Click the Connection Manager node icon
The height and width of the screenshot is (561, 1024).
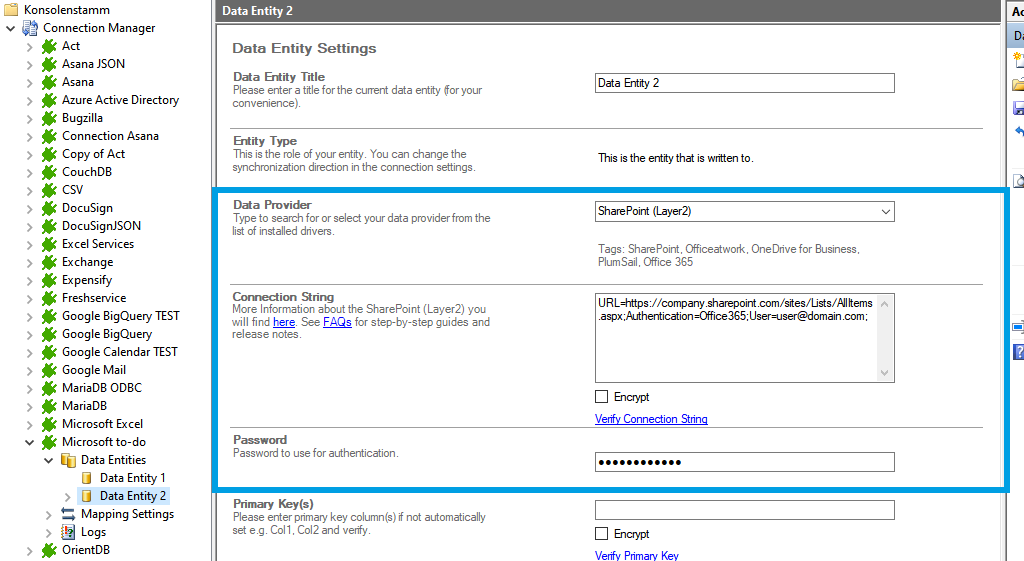(x=30, y=28)
